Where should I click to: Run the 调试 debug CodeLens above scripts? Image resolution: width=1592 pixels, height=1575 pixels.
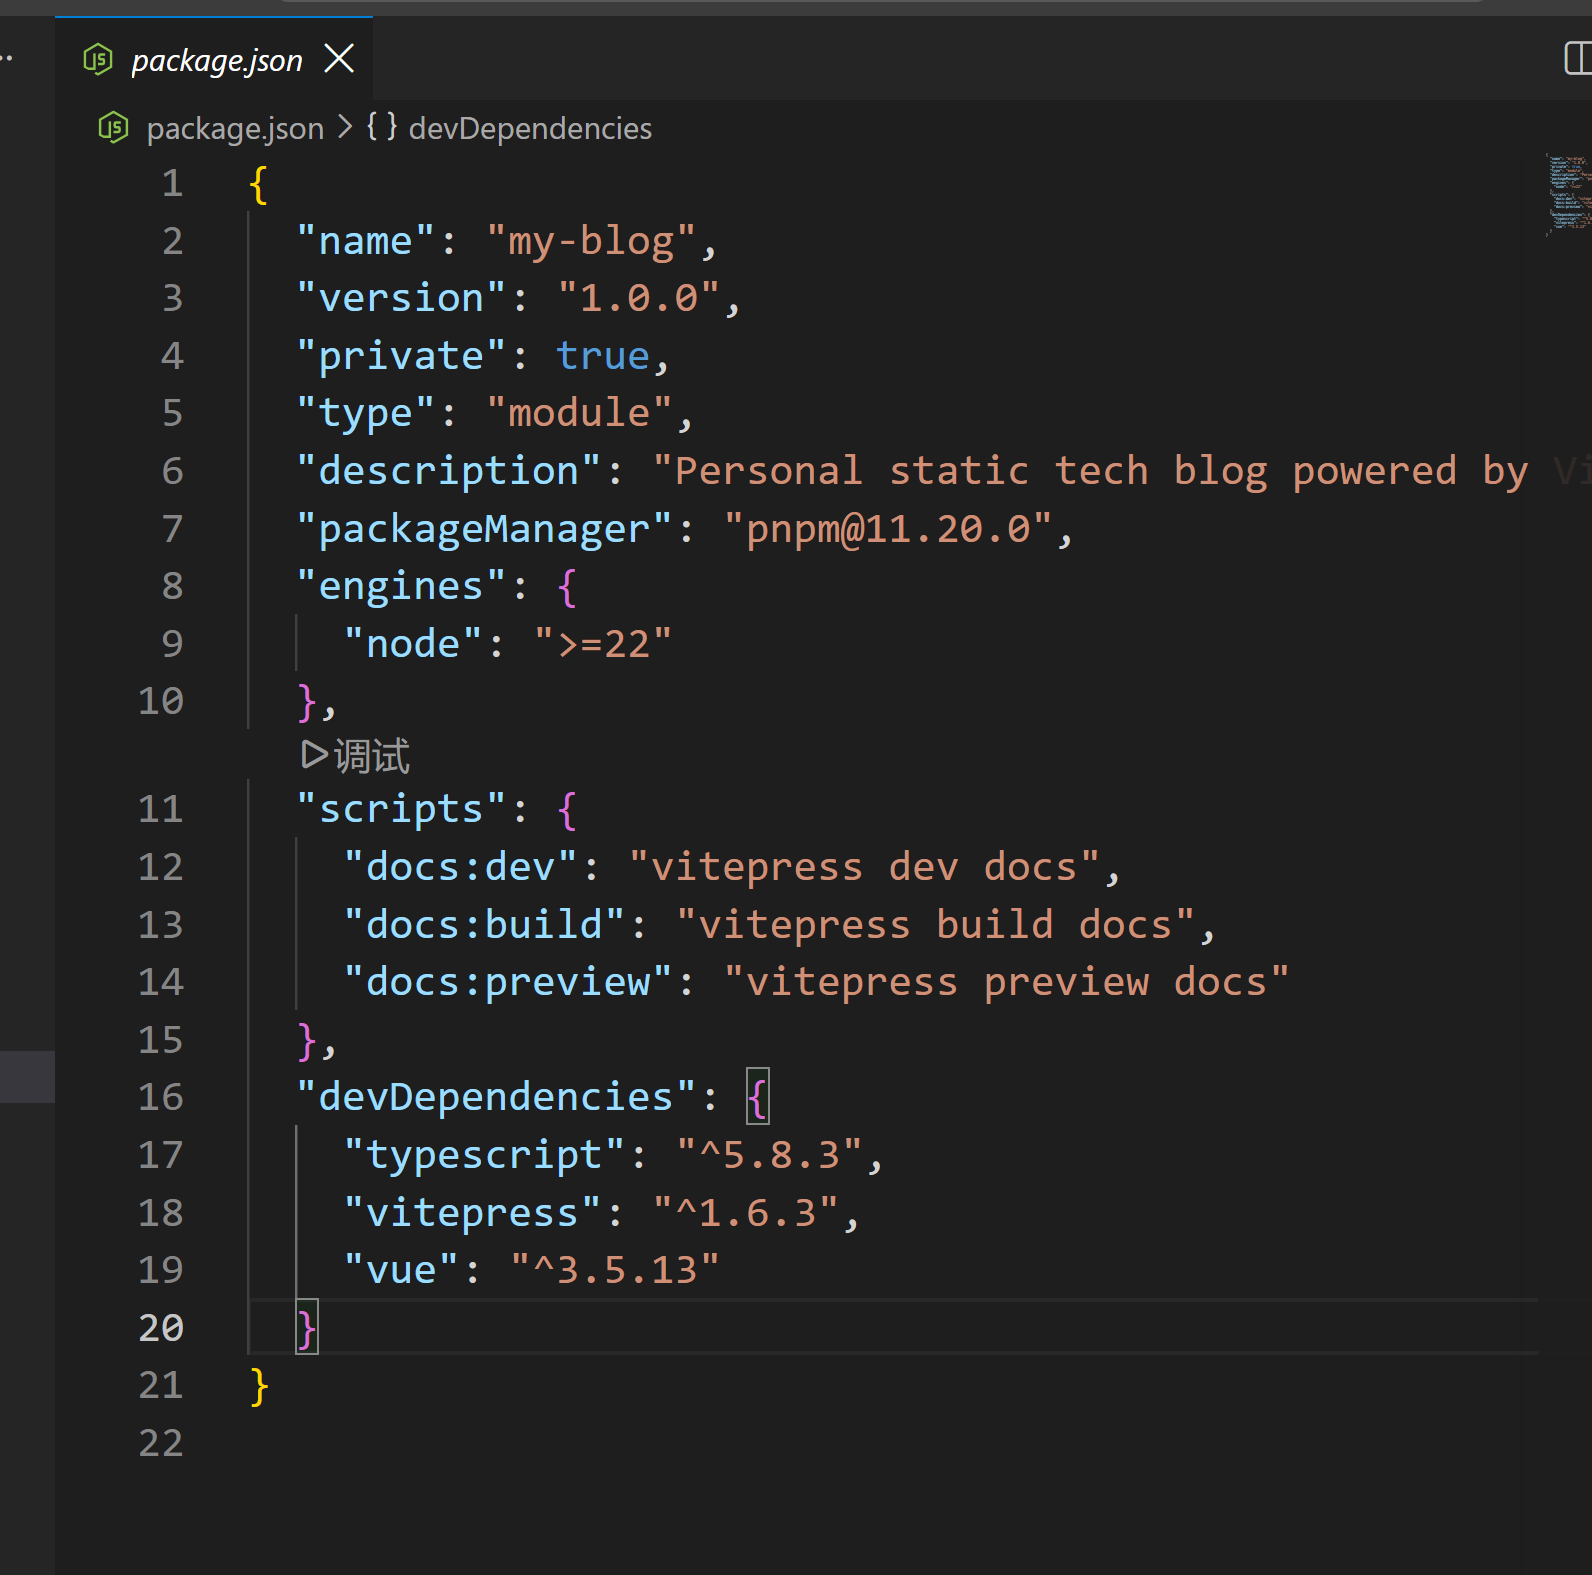click(356, 756)
